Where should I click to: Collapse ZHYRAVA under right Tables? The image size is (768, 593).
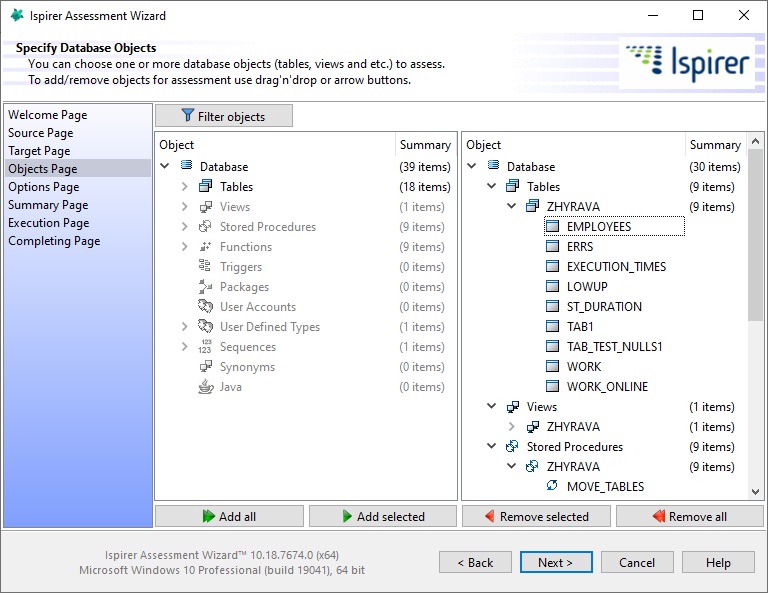tap(511, 206)
